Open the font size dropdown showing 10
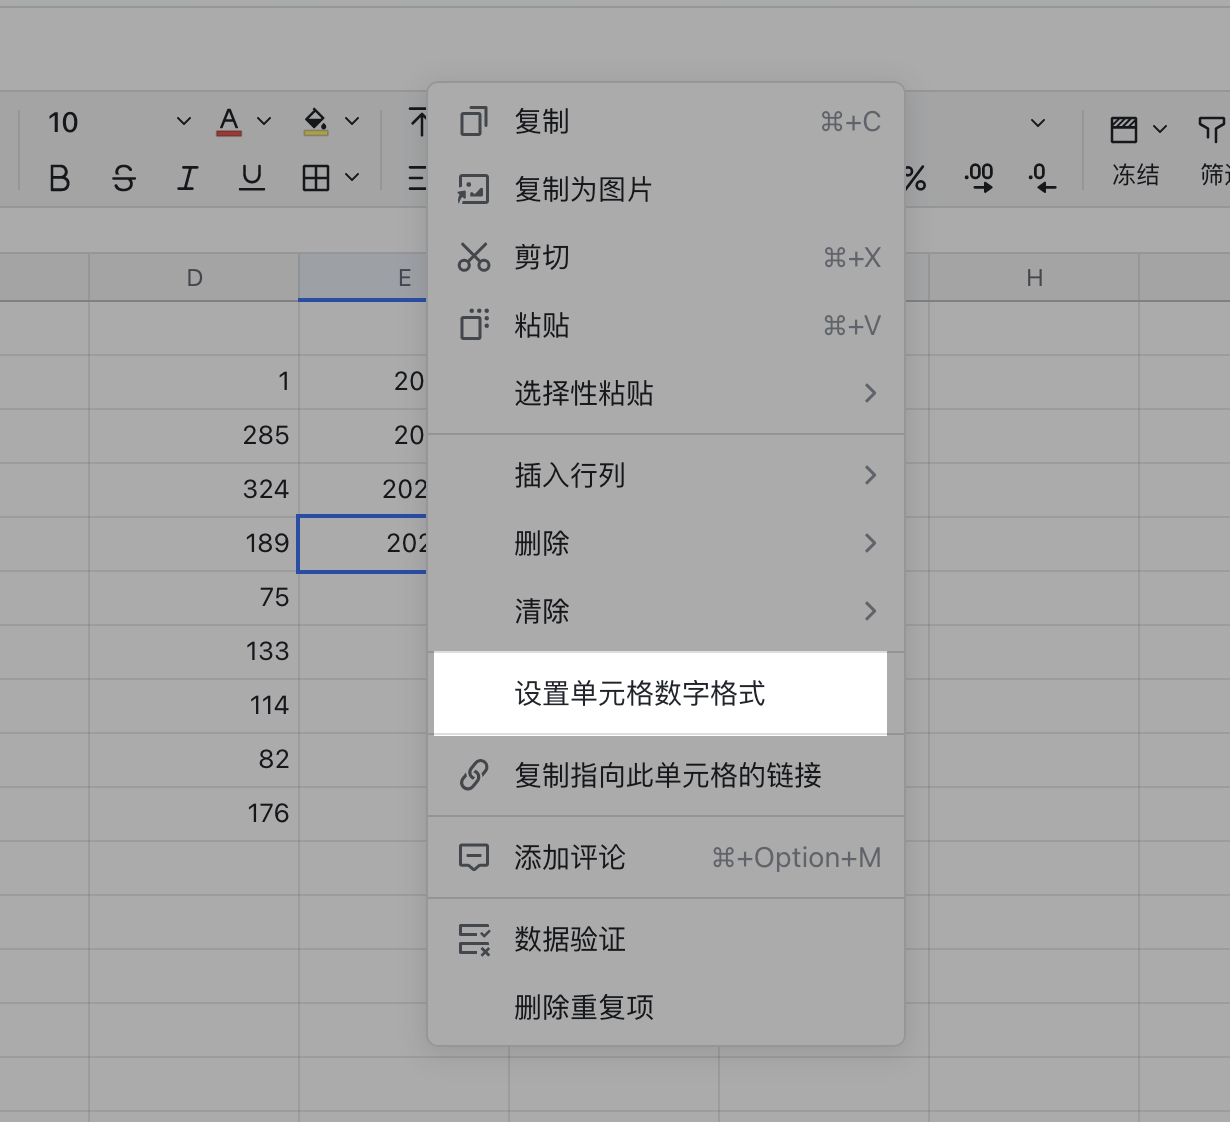 [183, 122]
